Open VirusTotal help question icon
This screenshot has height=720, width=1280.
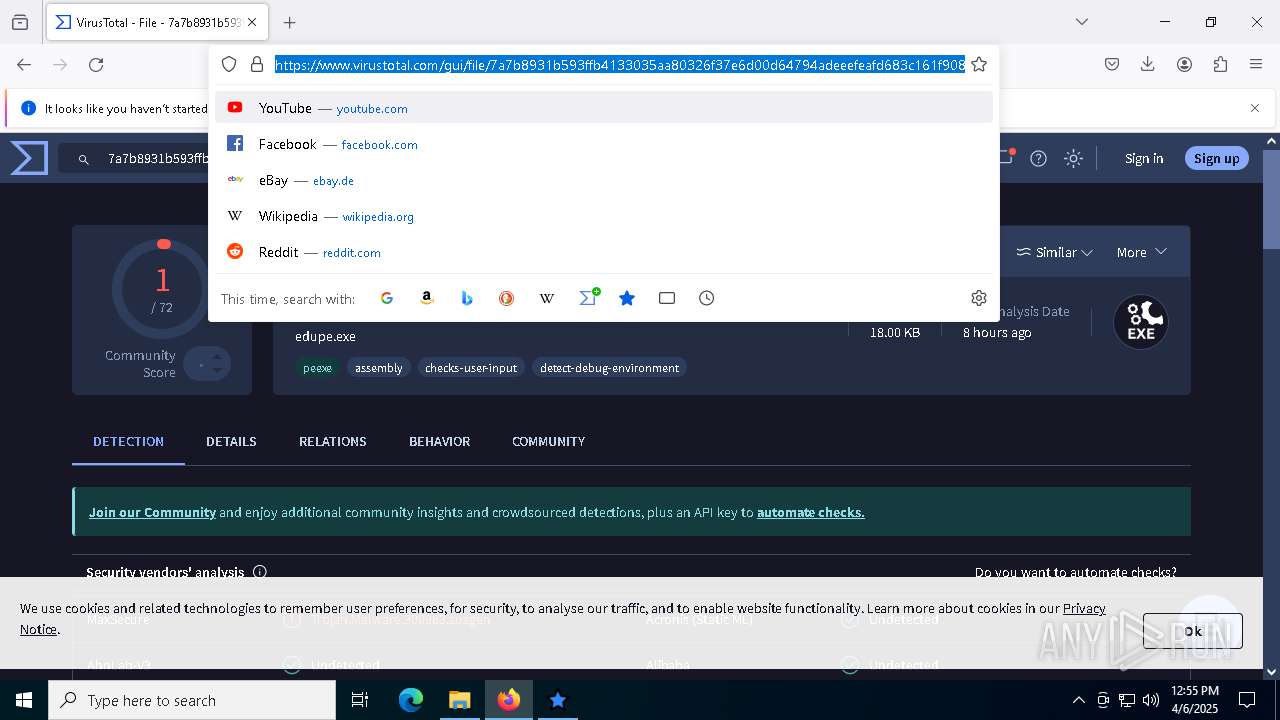click(x=1039, y=158)
